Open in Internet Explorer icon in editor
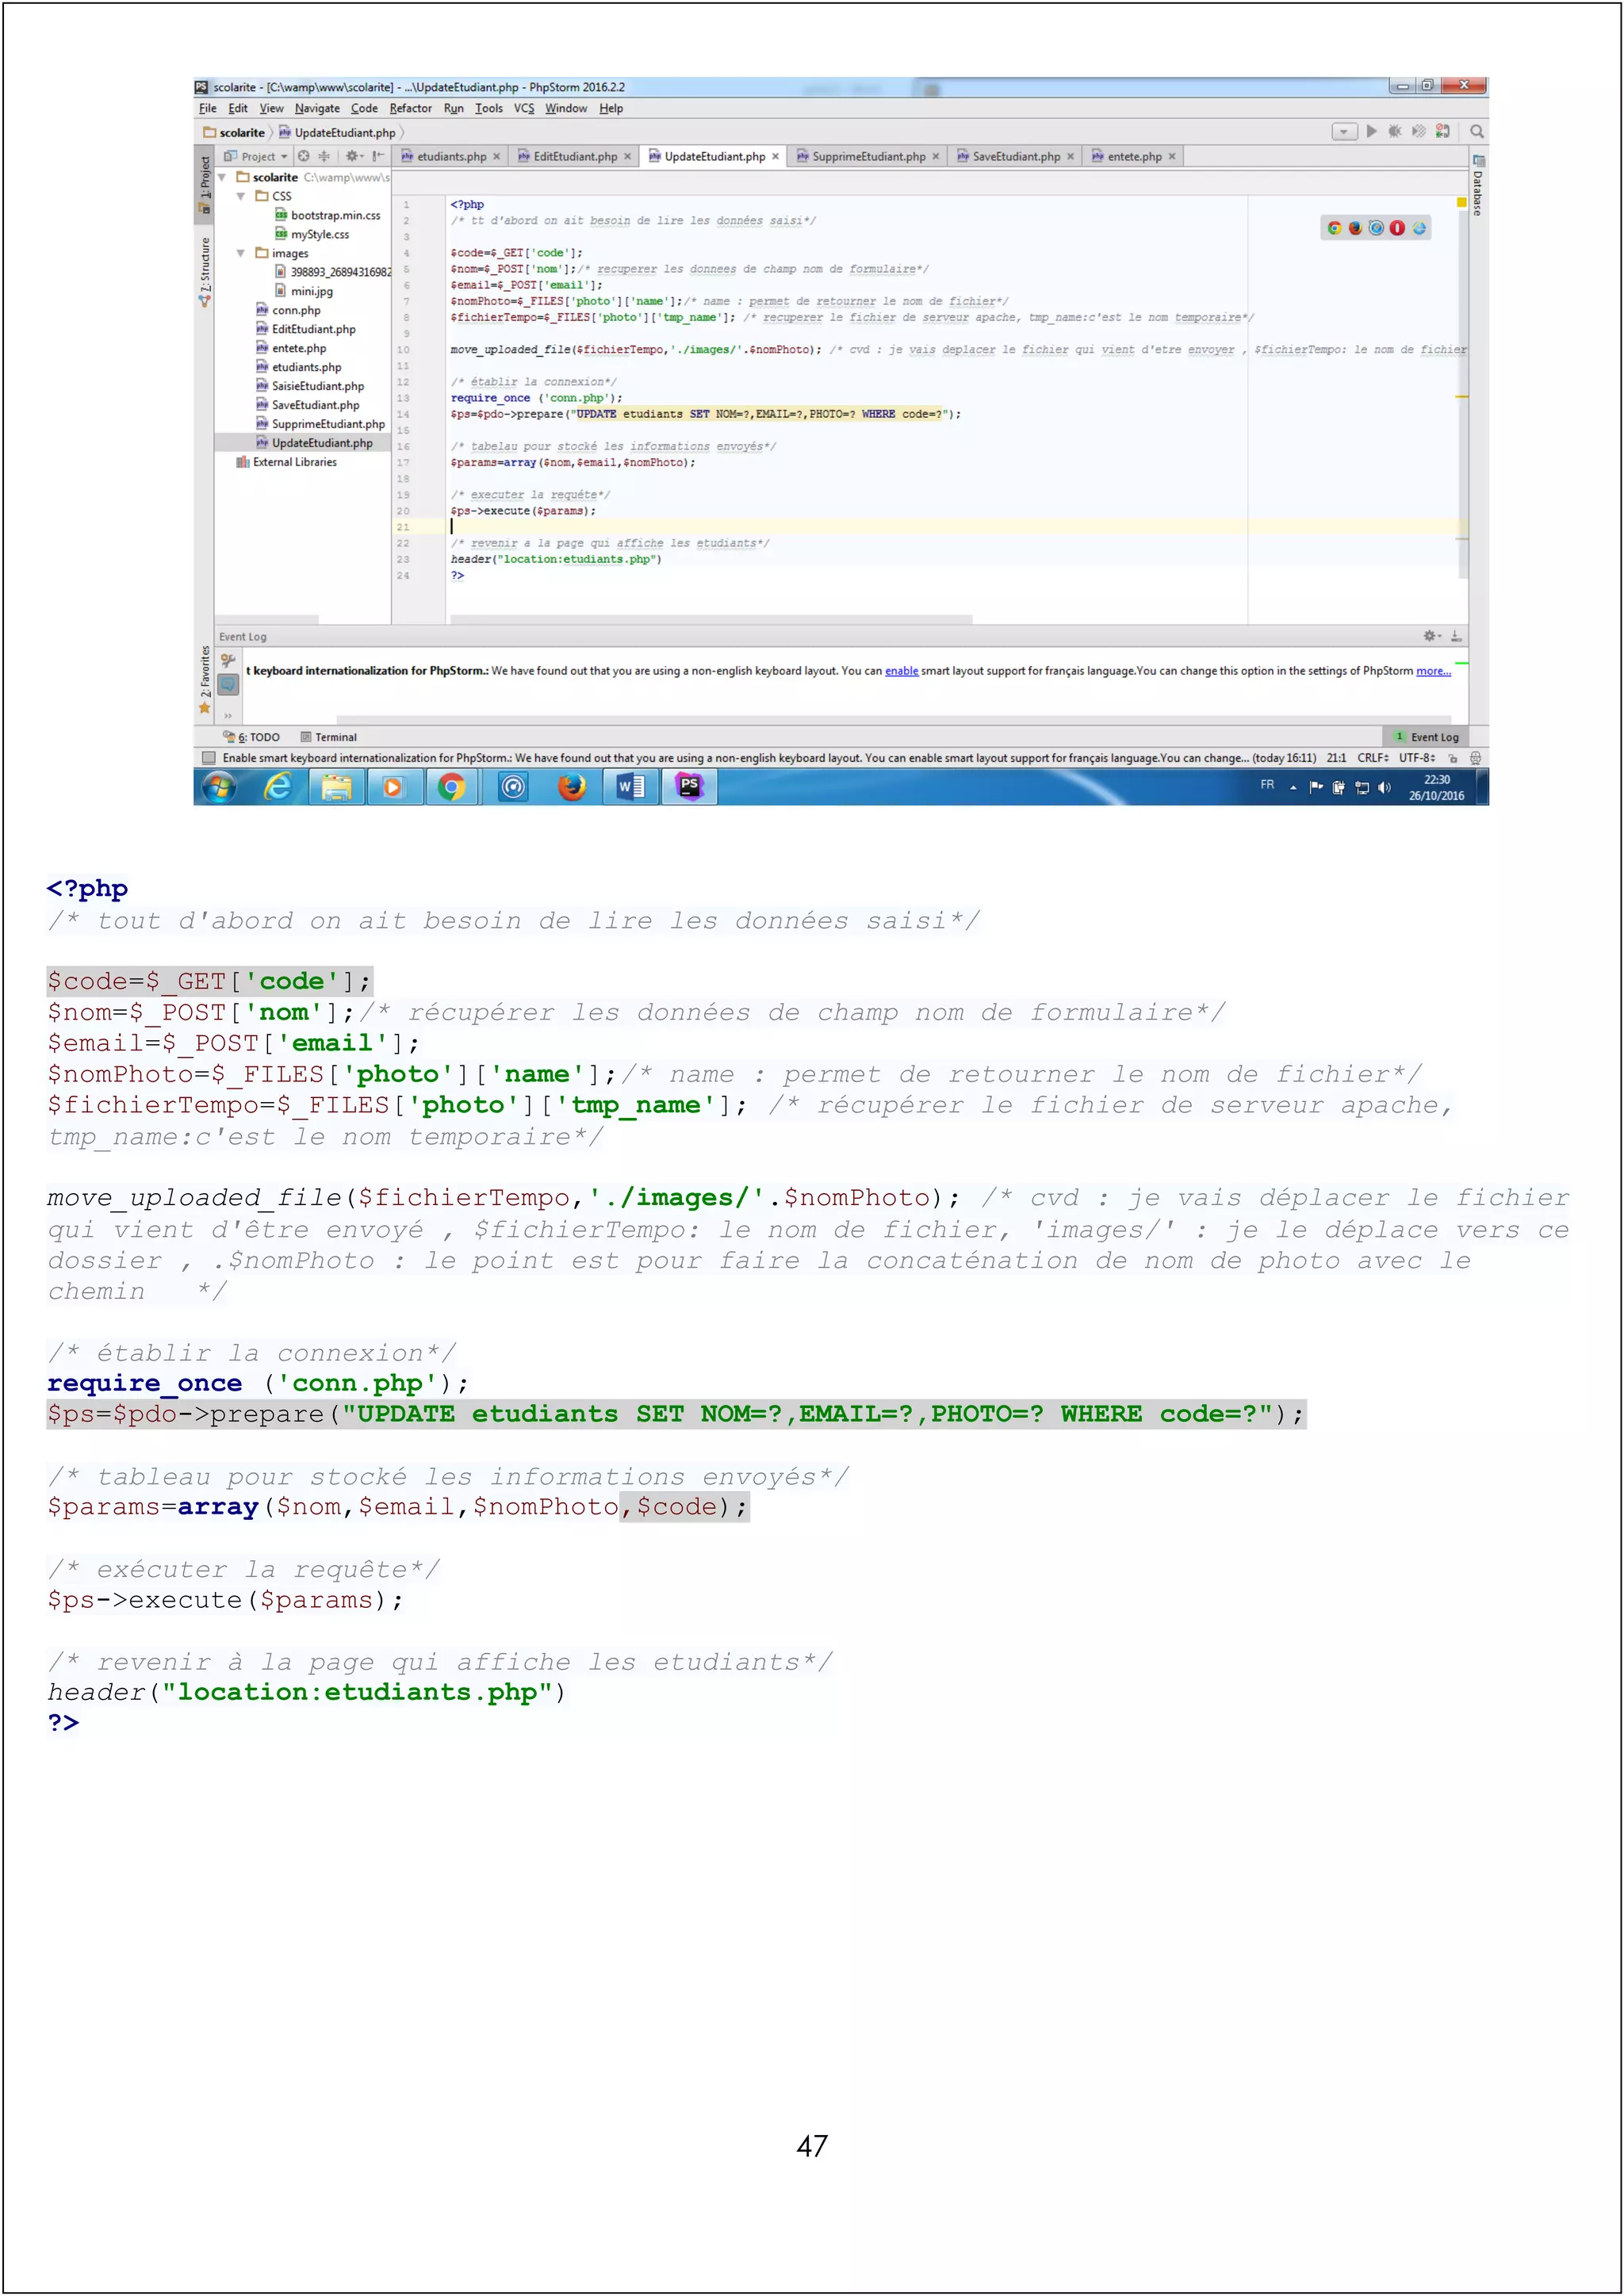This screenshot has height=2296, width=1624. (1419, 228)
